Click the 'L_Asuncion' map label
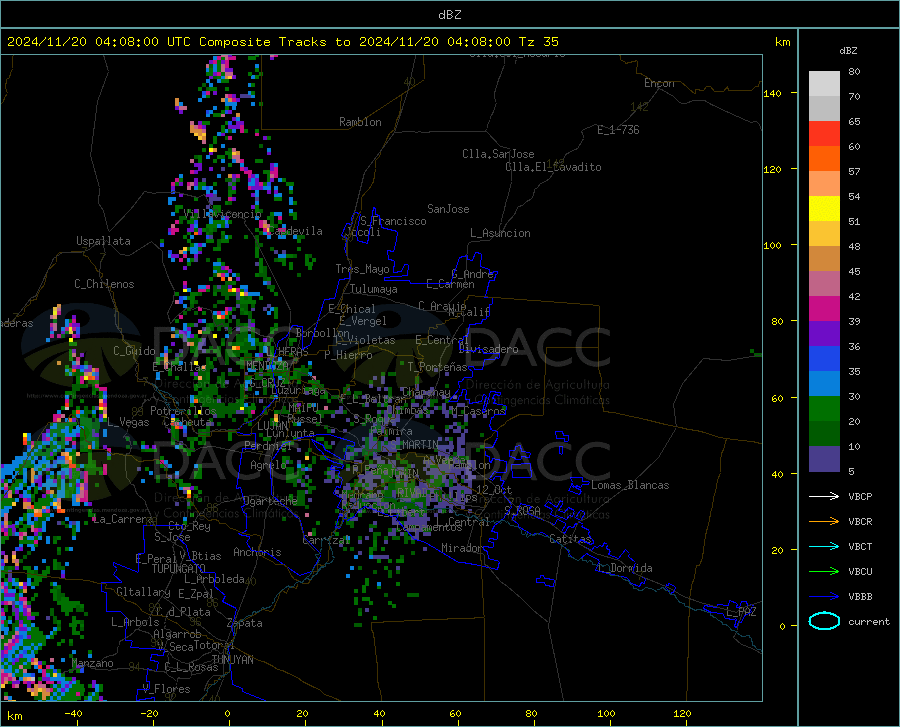This screenshot has height=727, width=900. [x=500, y=233]
